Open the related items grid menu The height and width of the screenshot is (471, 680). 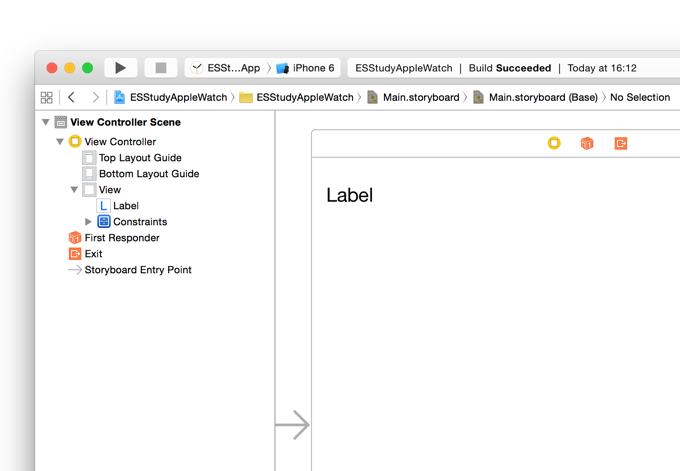(47, 98)
